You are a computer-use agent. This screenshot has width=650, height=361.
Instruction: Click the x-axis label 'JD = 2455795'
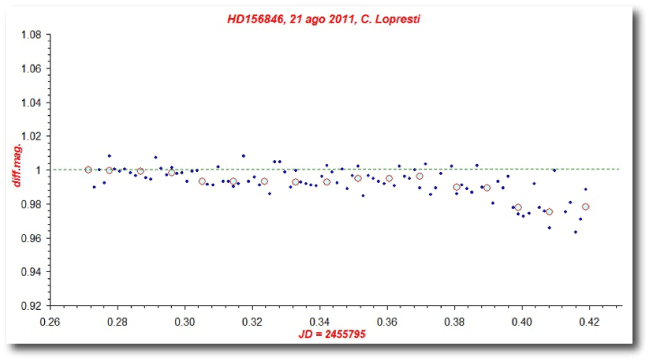(x=332, y=334)
